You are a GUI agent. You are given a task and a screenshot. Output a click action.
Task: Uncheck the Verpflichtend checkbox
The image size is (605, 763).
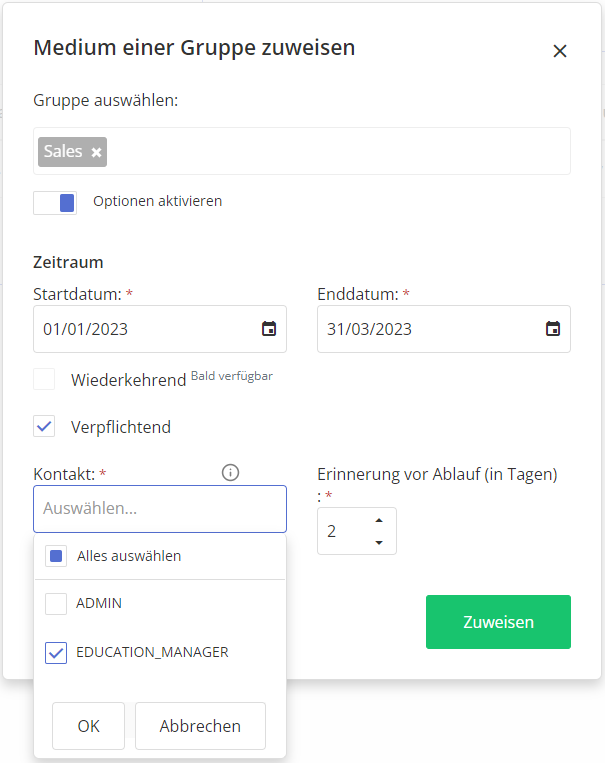coord(44,427)
